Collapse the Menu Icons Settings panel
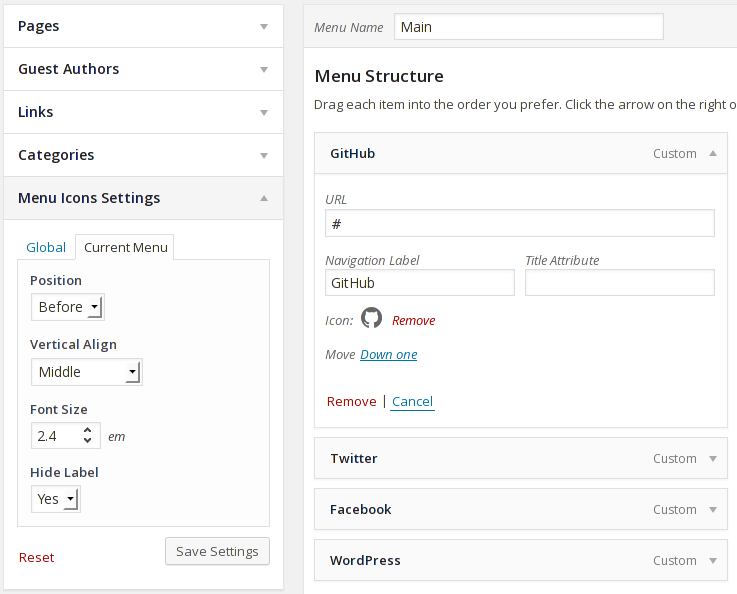This screenshot has width=737, height=594. point(264,198)
